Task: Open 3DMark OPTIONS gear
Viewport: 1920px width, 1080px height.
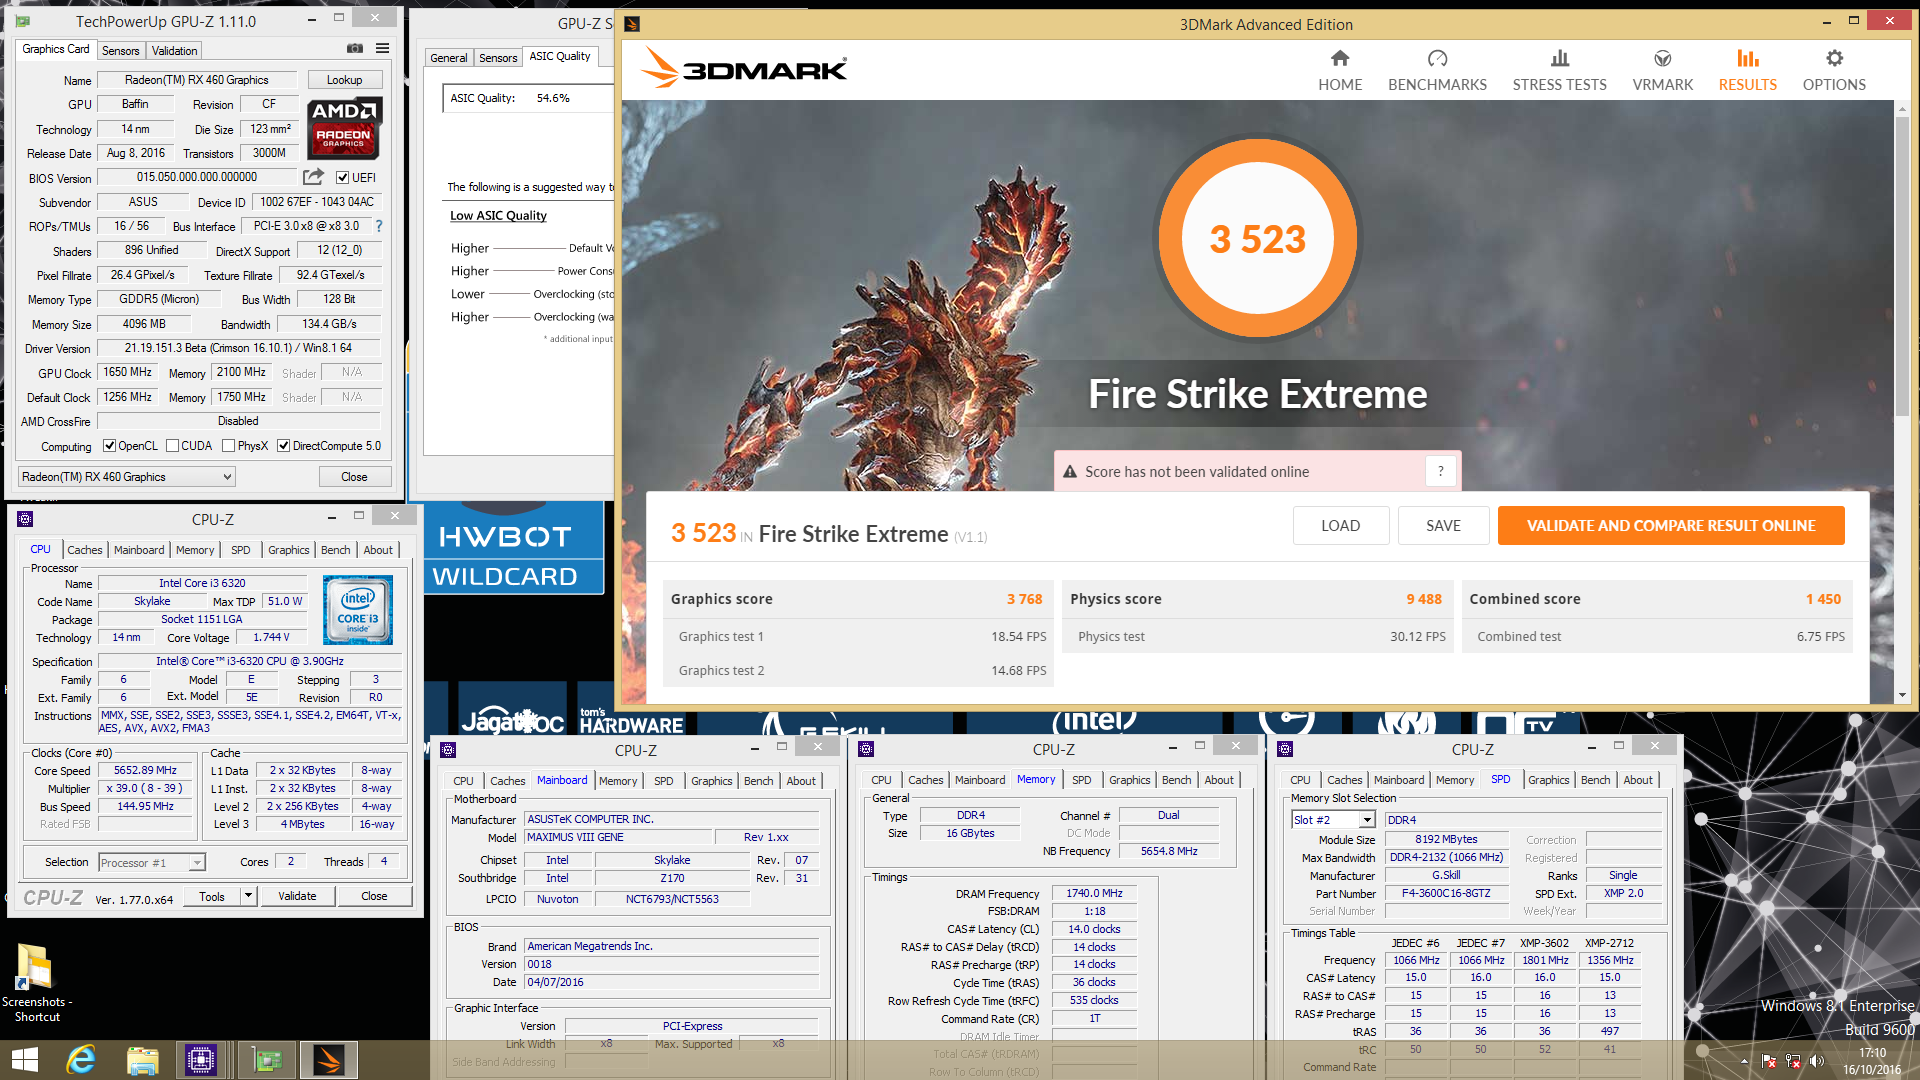Action: tap(1834, 71)
